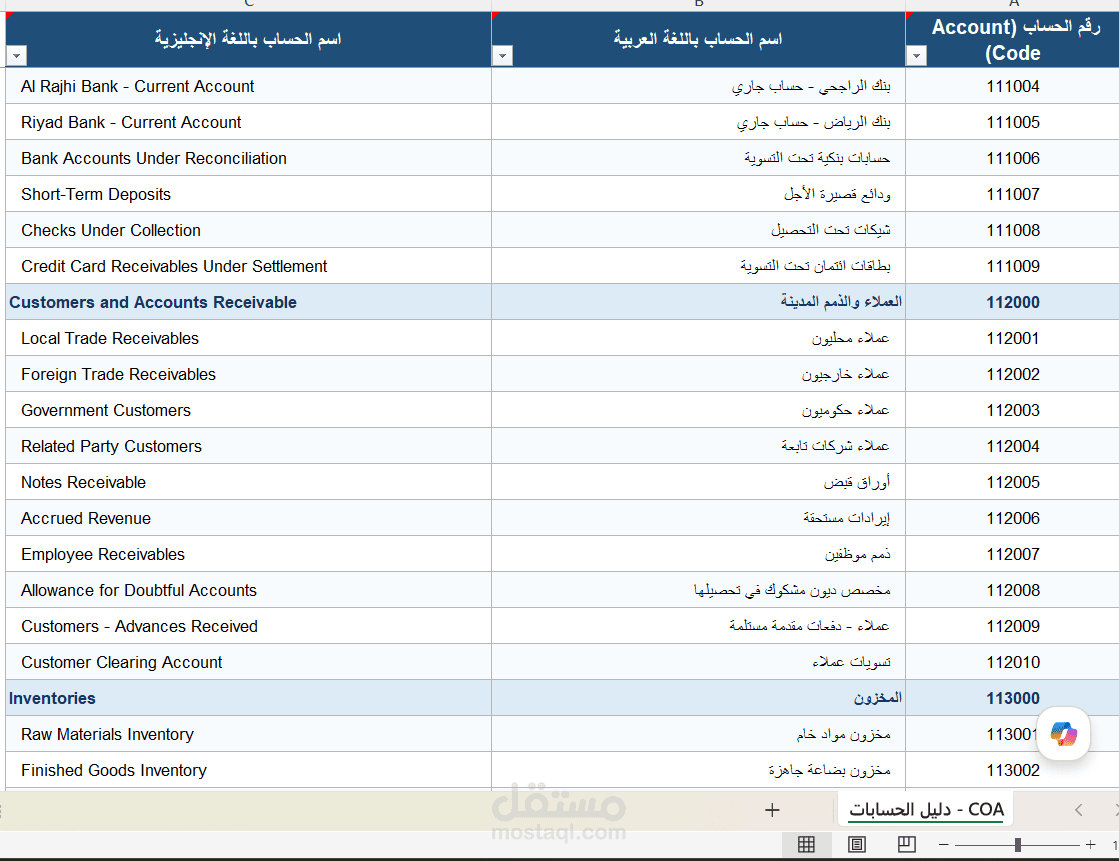Click the sheet tabs scroll left arrow

coord(1078,810)
